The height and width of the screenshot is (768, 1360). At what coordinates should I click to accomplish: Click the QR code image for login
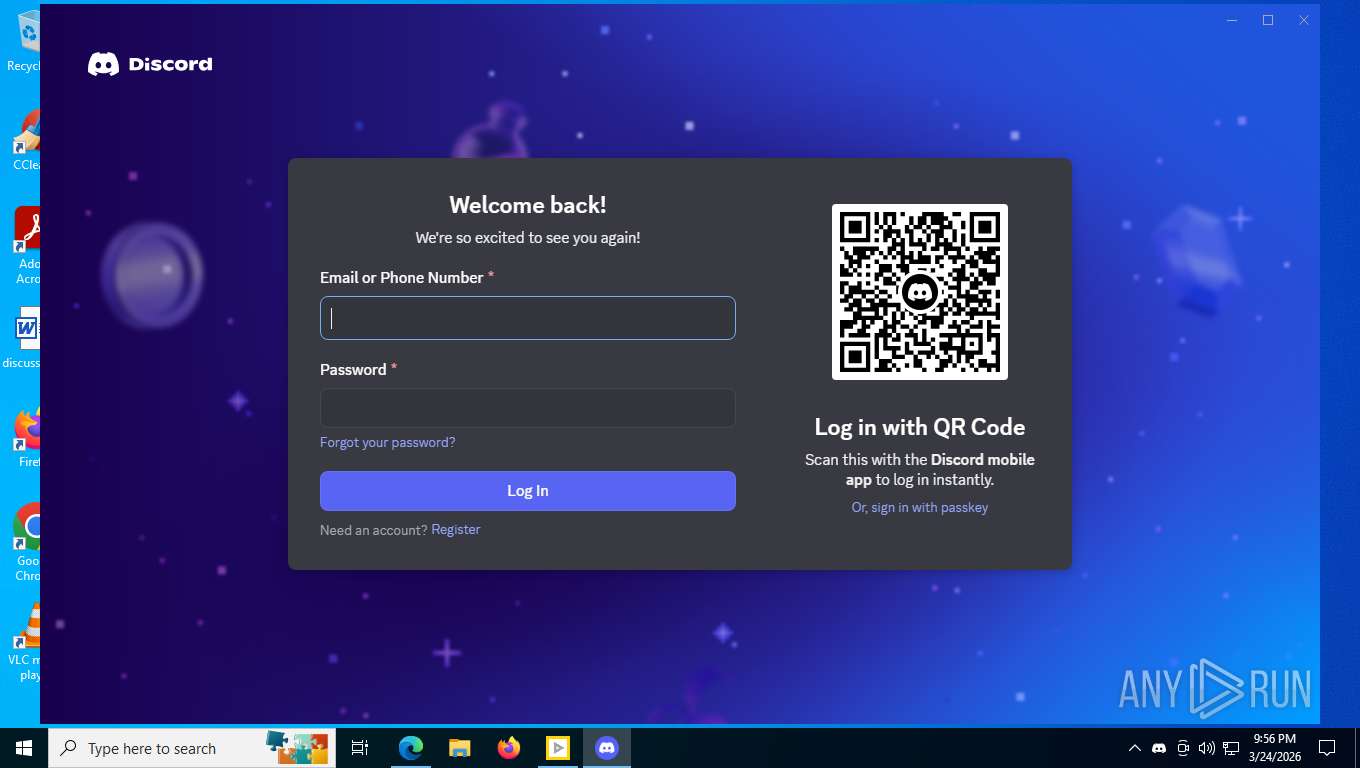pos(920,292)
